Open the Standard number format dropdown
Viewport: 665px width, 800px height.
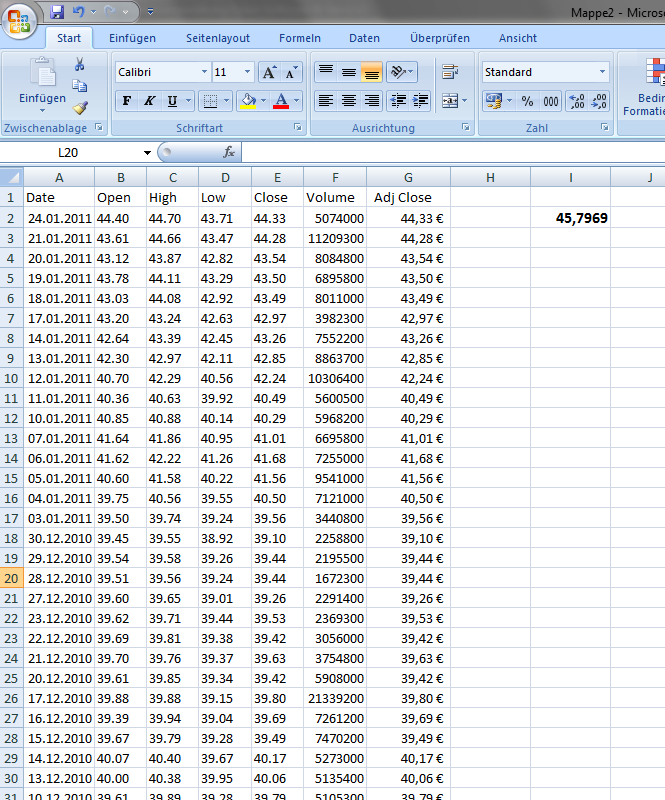click(x=602, y=72)
